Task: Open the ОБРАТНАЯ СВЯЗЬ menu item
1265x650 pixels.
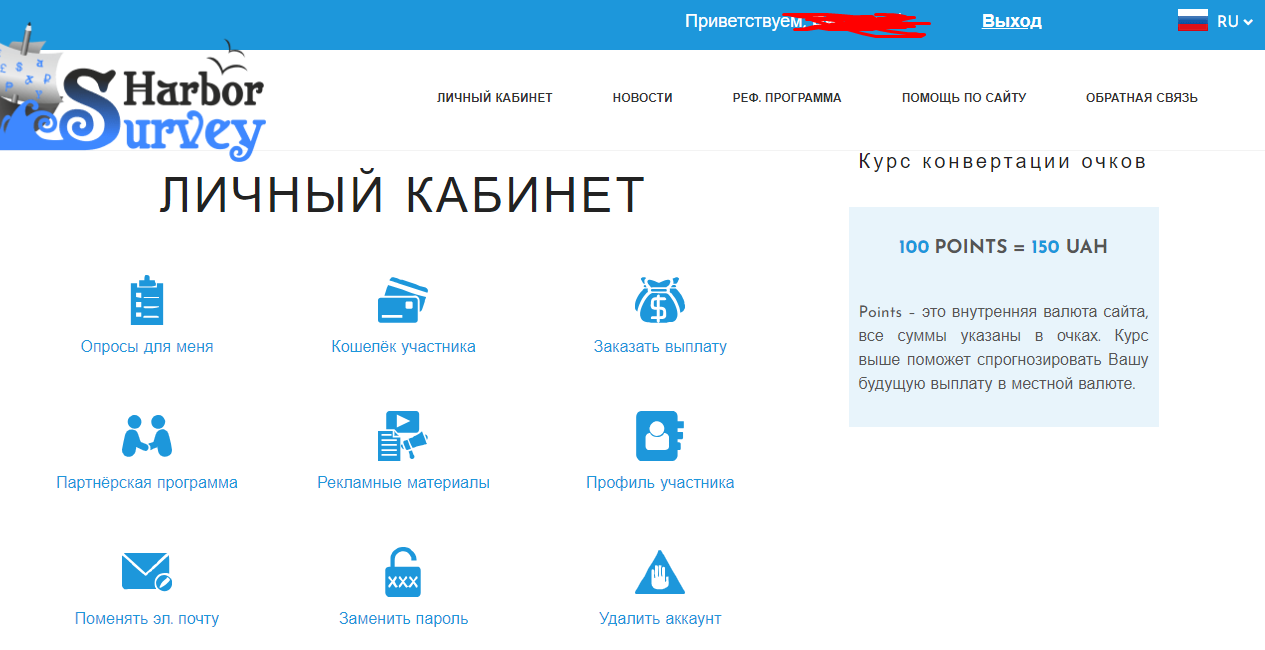Action: (1141, 98)
